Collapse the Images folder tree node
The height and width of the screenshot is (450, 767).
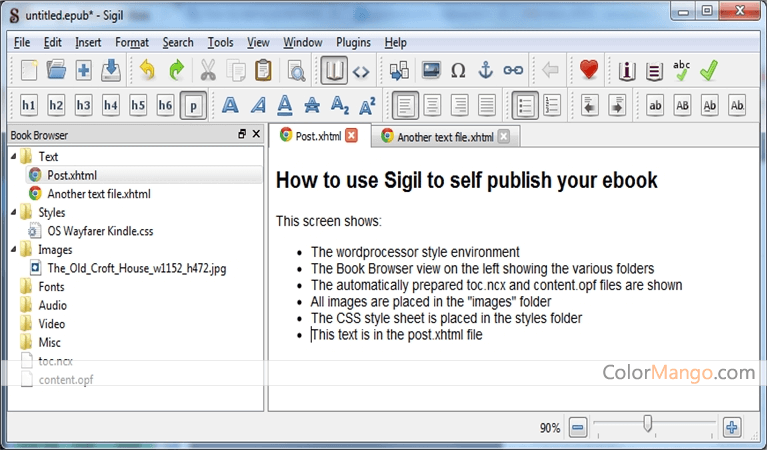pyautogui.click(x=14, y=250)
